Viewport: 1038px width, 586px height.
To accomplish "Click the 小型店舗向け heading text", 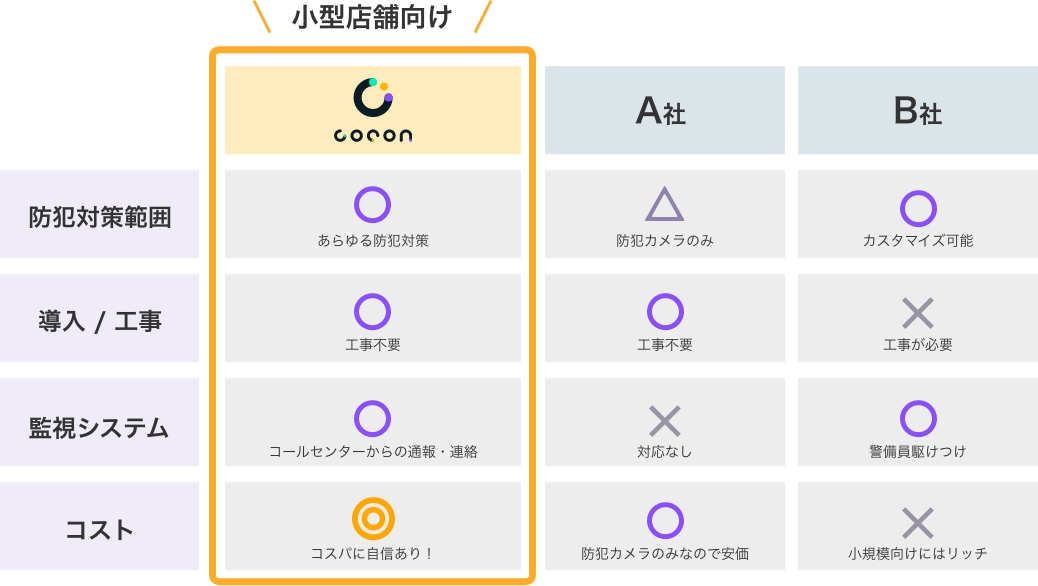I will pos(372,17).
